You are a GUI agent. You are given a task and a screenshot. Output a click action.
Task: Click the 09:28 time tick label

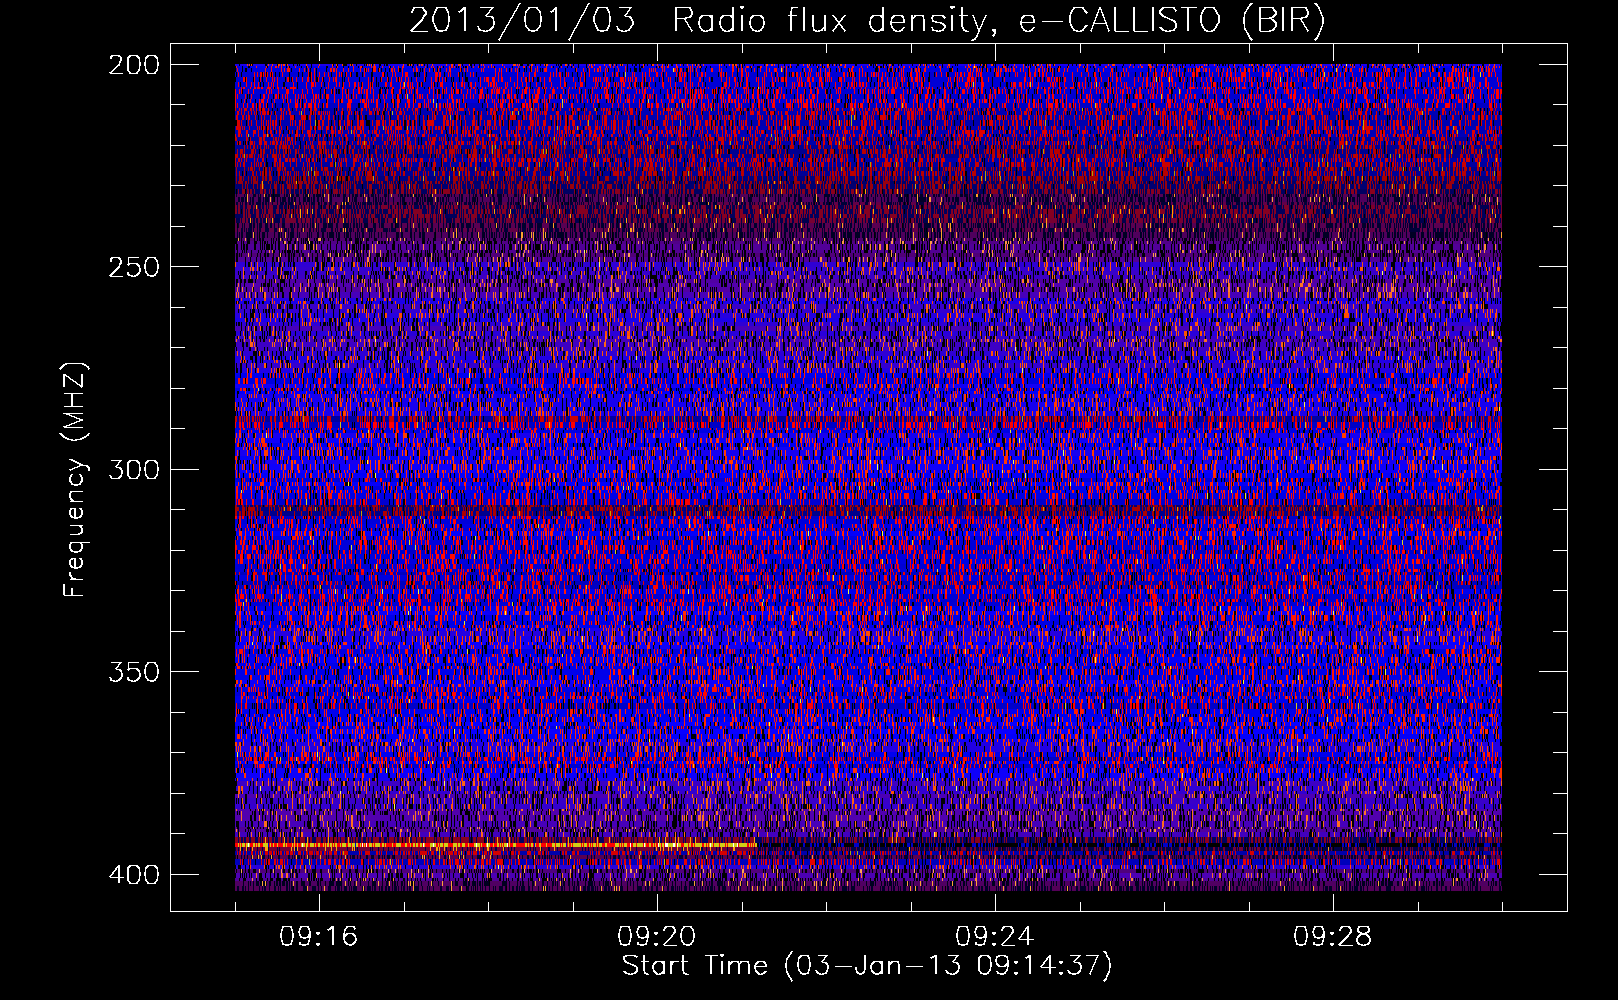pos(1332,937)
